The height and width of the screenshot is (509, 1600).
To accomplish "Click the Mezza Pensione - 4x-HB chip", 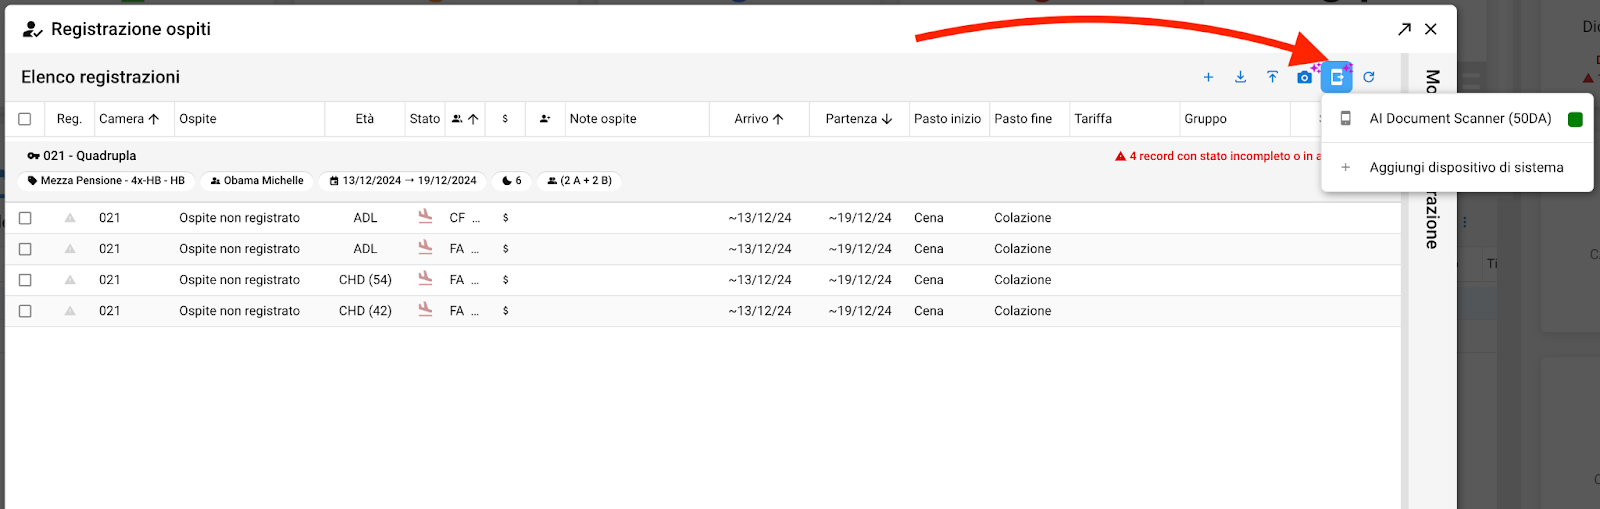I will point(106,181).
